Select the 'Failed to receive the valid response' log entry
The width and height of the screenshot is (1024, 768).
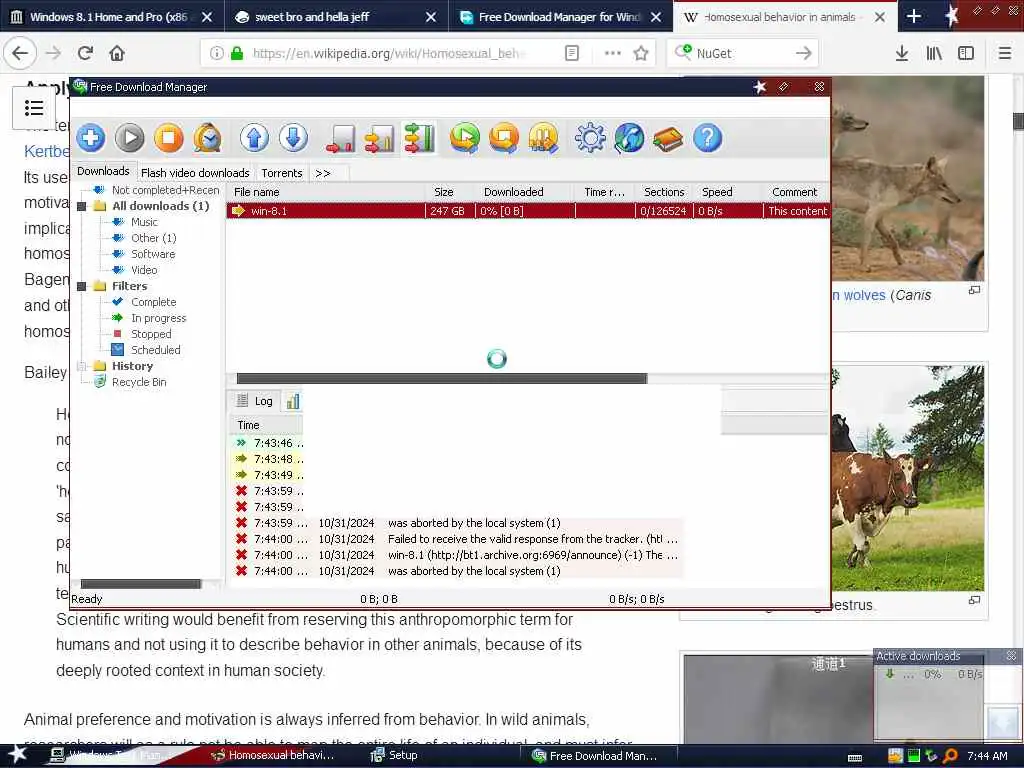click(x=457, y=539)
